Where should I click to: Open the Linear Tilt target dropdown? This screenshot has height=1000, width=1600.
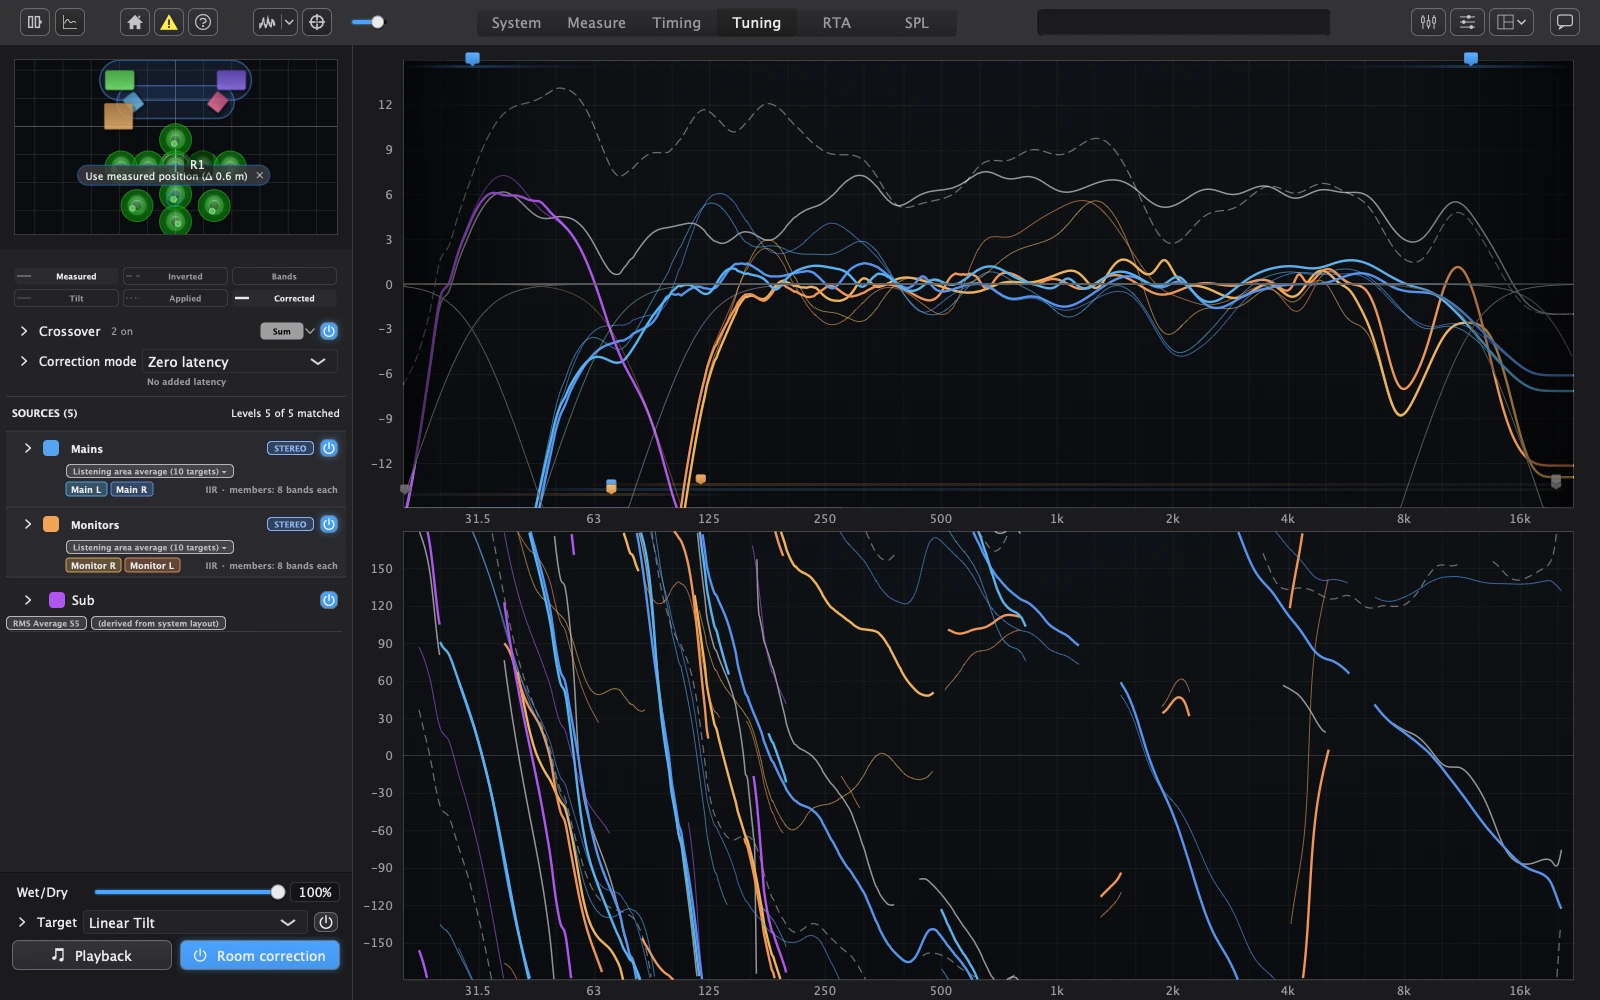pyautogui.click(x=195, y=922)
